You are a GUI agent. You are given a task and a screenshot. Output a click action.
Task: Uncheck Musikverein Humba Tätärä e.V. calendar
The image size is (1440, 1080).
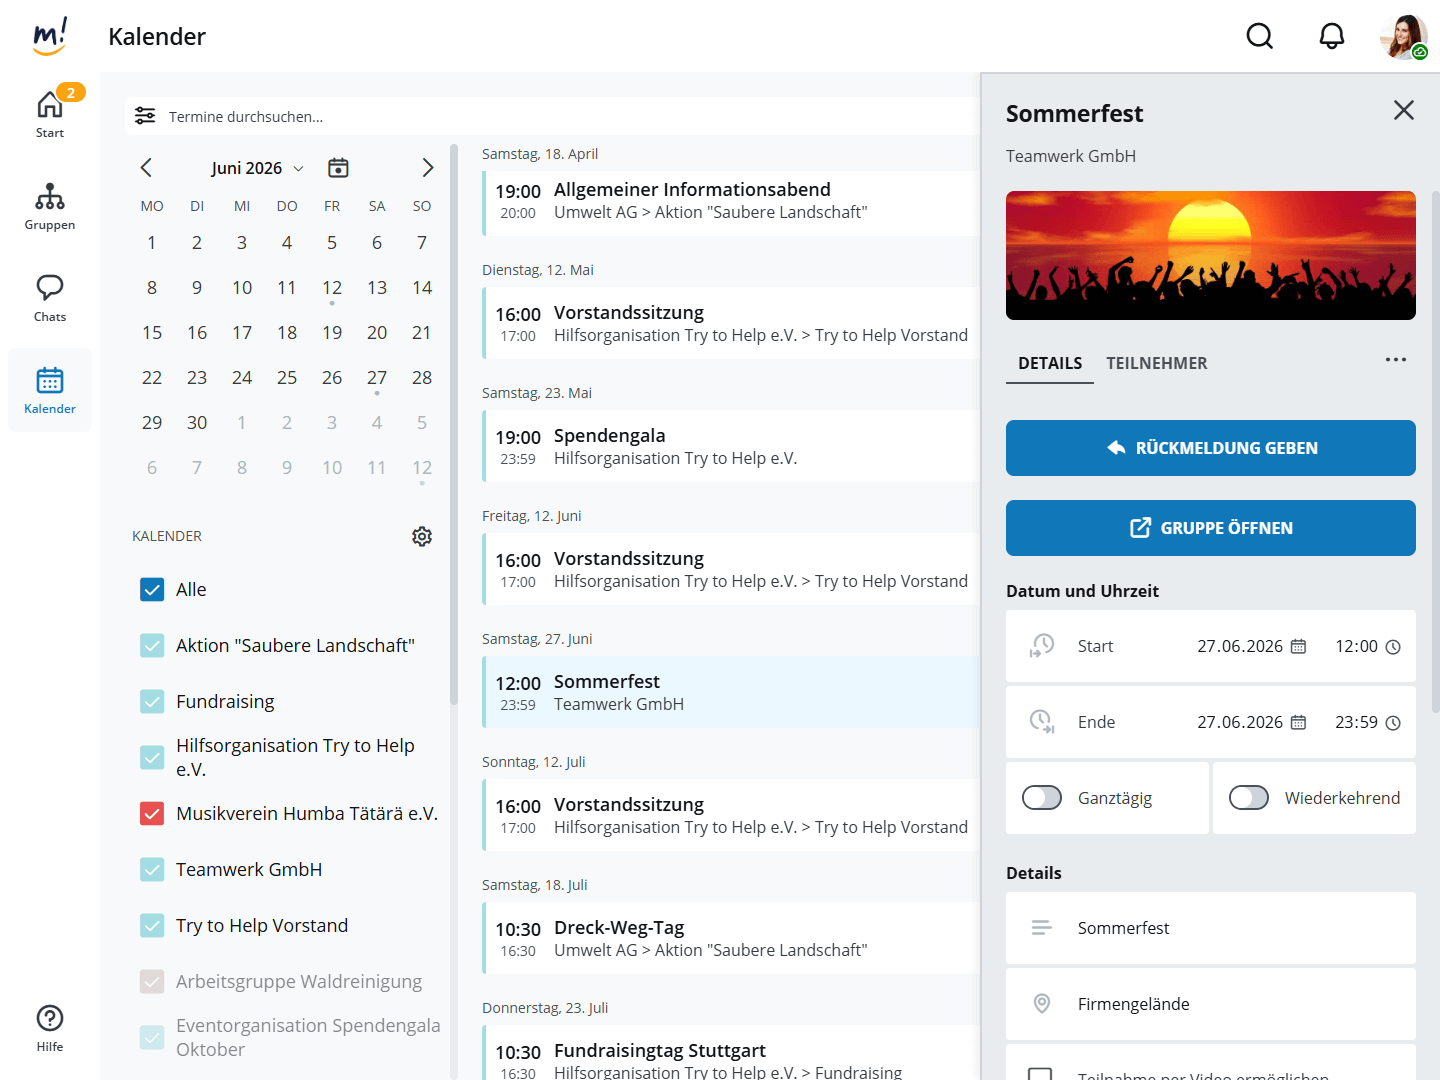pos(152,814)
